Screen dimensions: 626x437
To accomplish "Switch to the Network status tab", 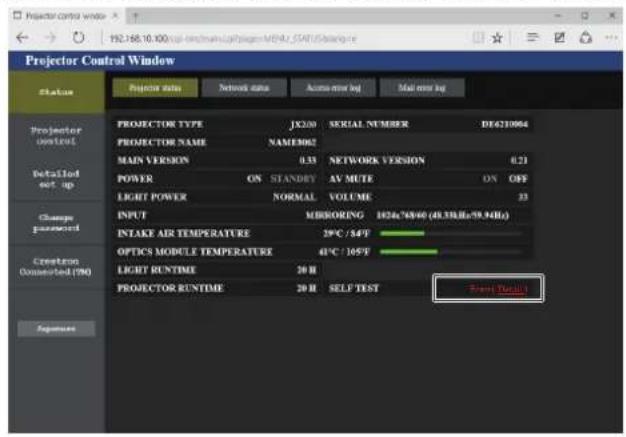I will 244,88.
